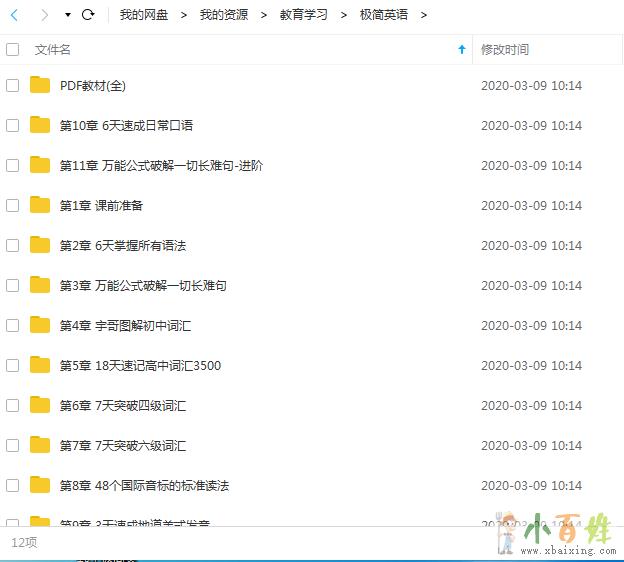Check the box for 第10章 6天速成日常口语
The width and height of the screenshot is (624, 562).
click(13, 125)
